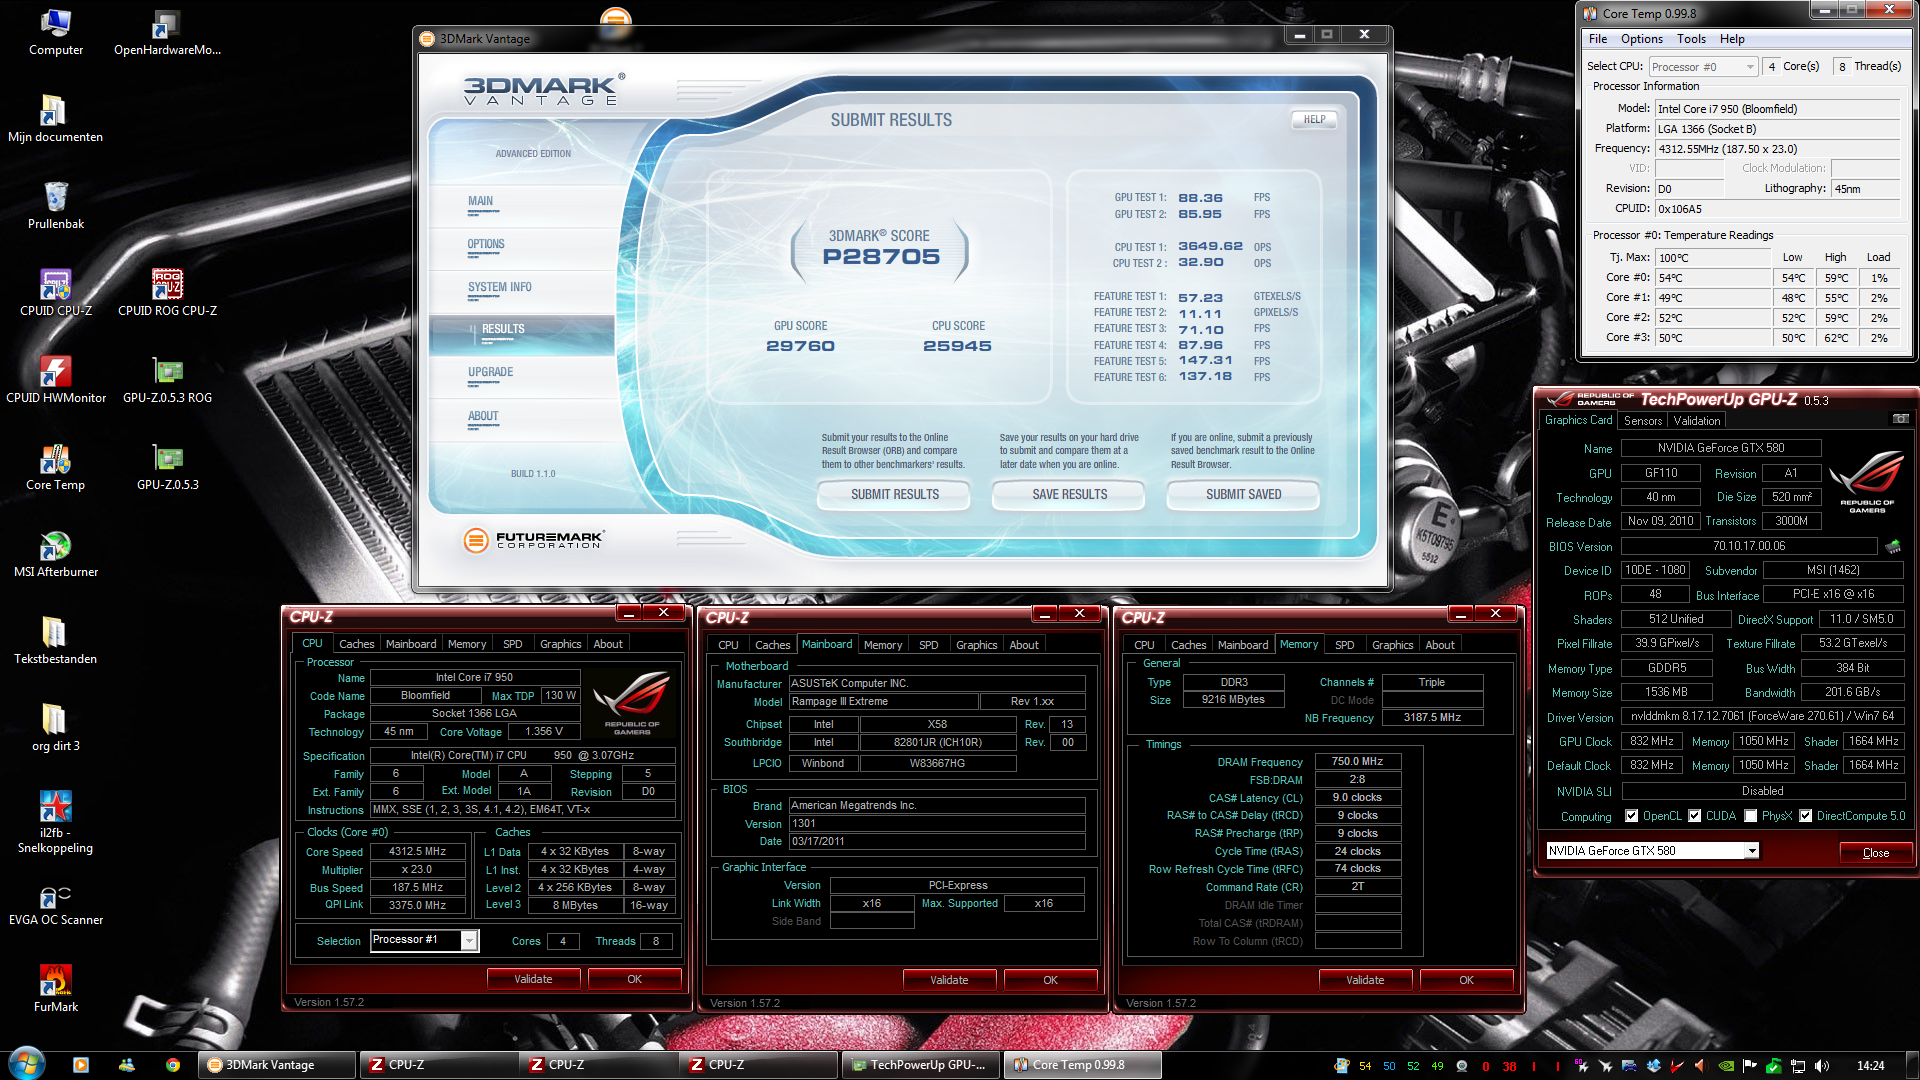Click Close button in GPU-Z
Viewport: 1920px width, 1080px height.
pyautogui.click(x=1876, y=853)
